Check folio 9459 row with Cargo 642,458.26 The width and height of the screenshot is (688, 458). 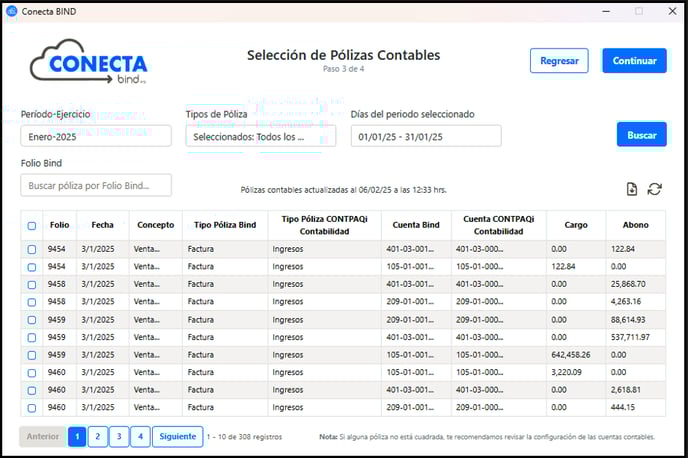[x=32, y=355]
